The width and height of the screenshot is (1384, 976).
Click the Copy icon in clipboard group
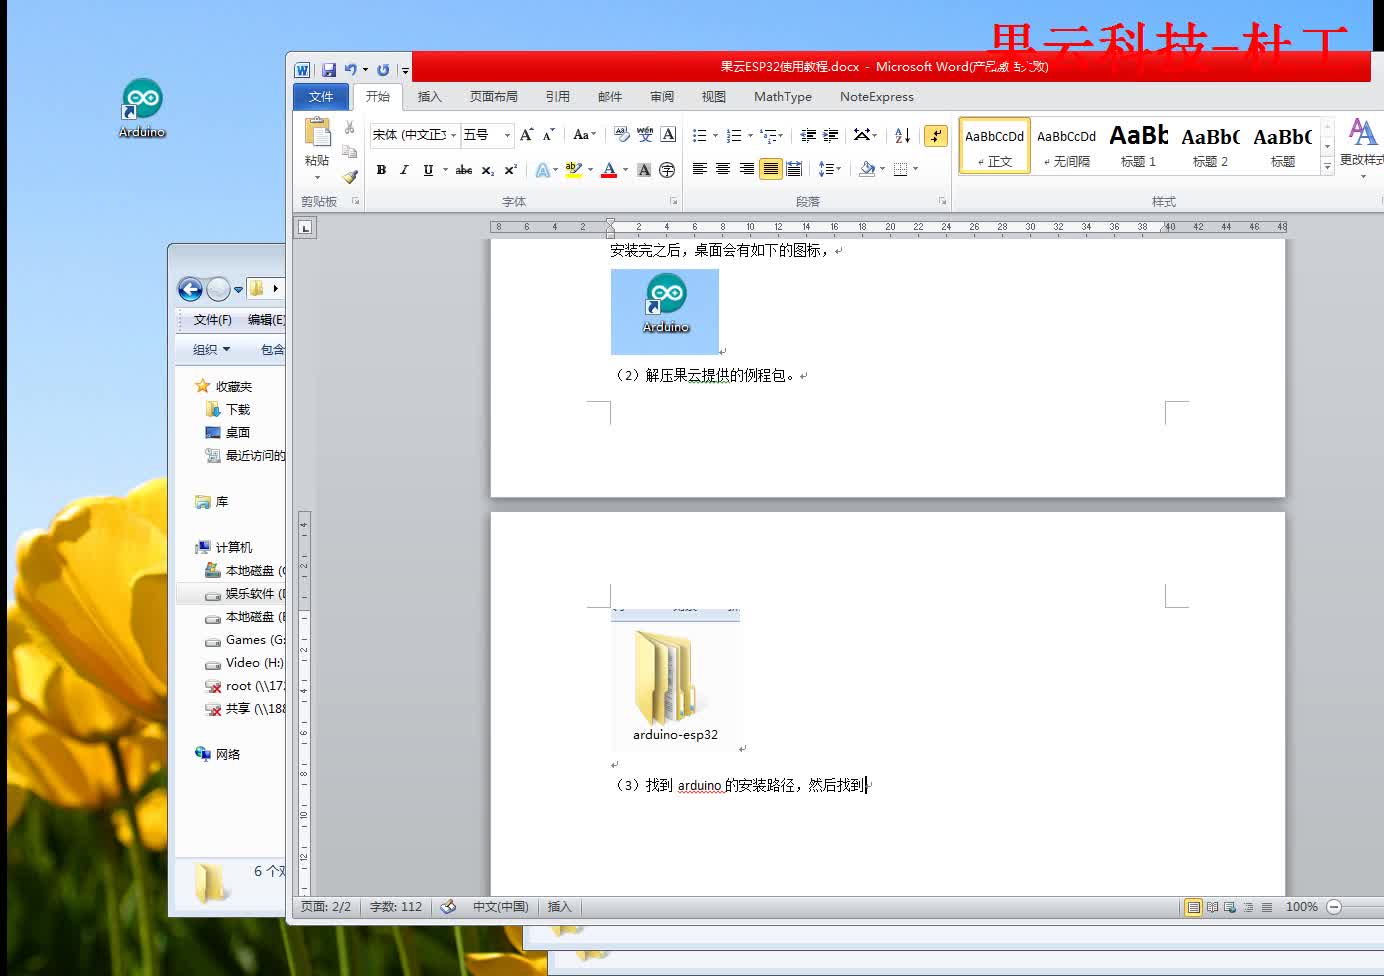349,152
